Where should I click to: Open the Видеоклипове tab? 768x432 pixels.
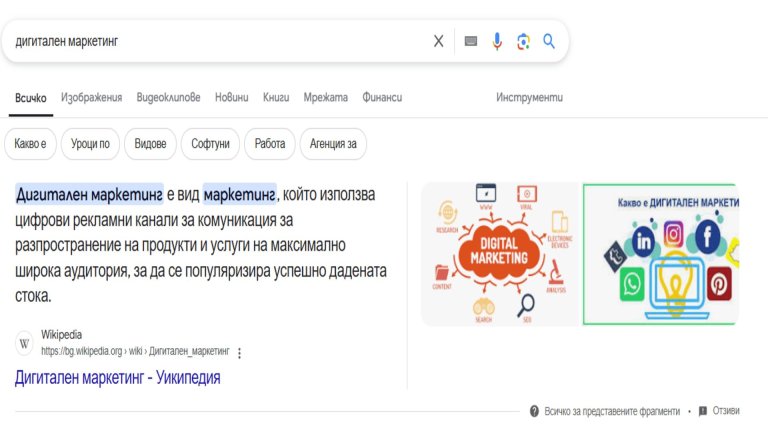point(168,97)
